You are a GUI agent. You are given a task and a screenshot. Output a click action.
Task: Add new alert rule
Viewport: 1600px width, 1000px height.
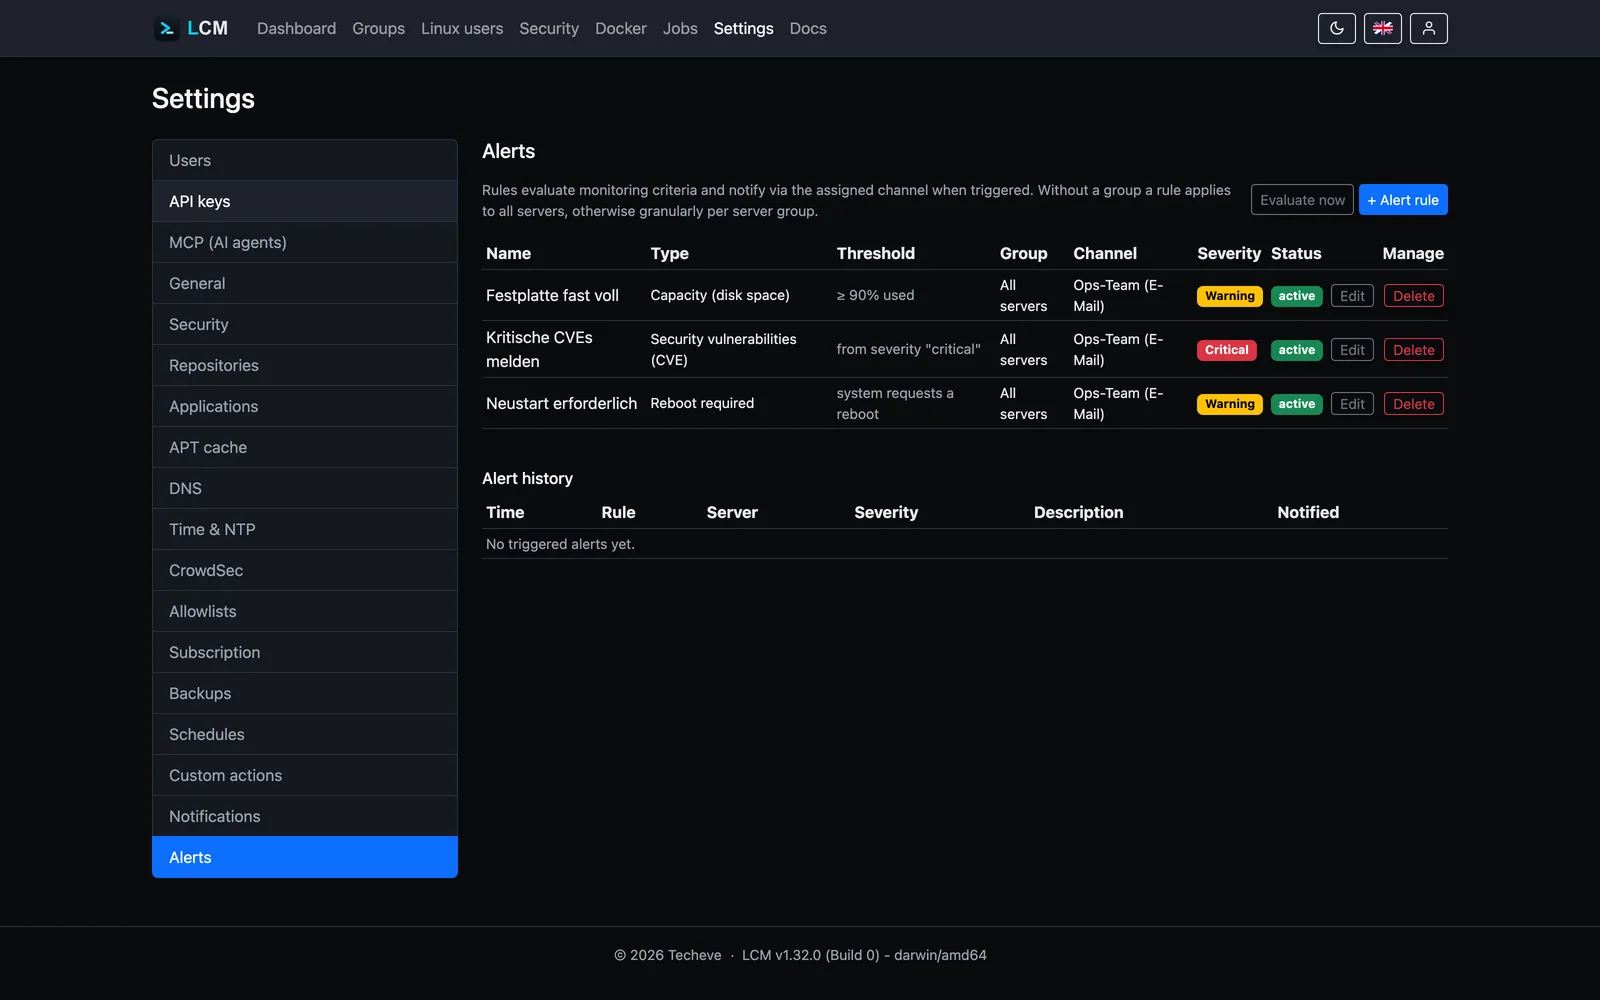pyautogui.click(x=1402, y=200)
